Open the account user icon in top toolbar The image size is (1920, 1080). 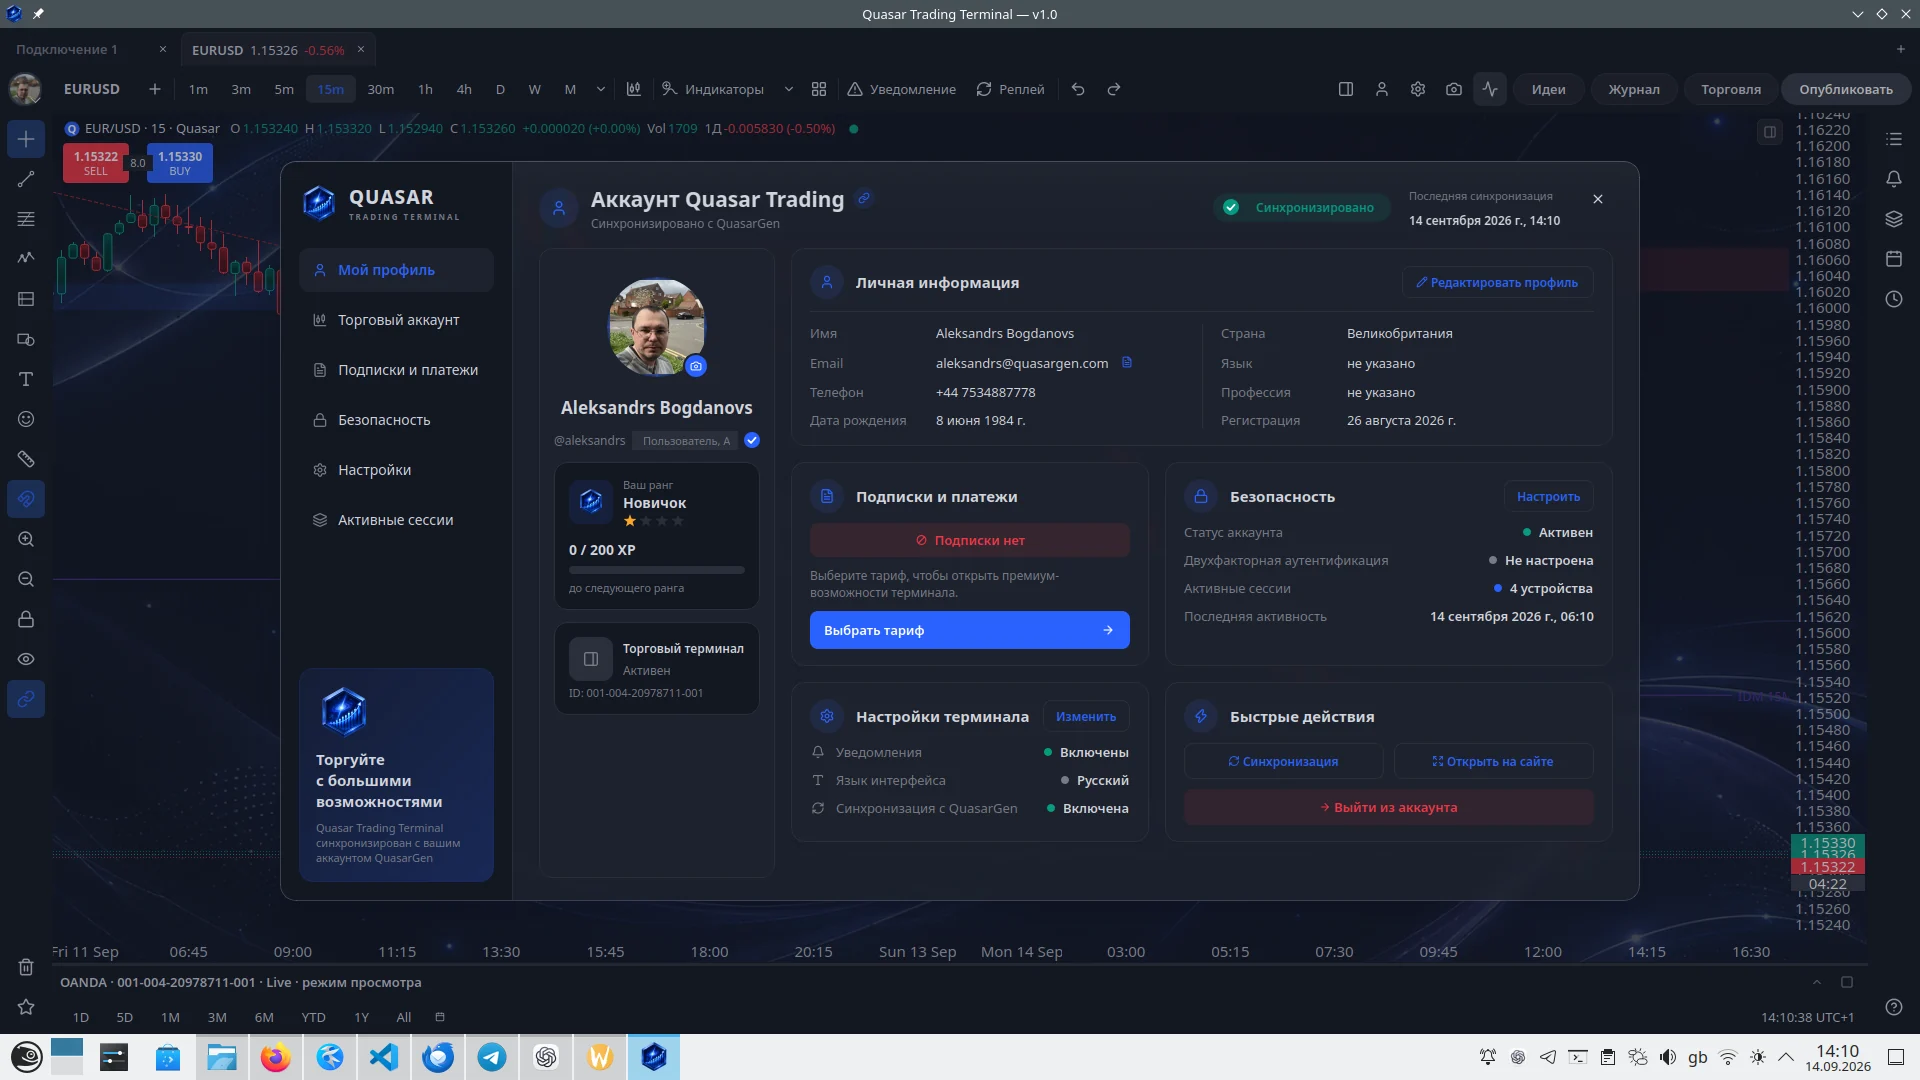click(x=1382, y=89)
